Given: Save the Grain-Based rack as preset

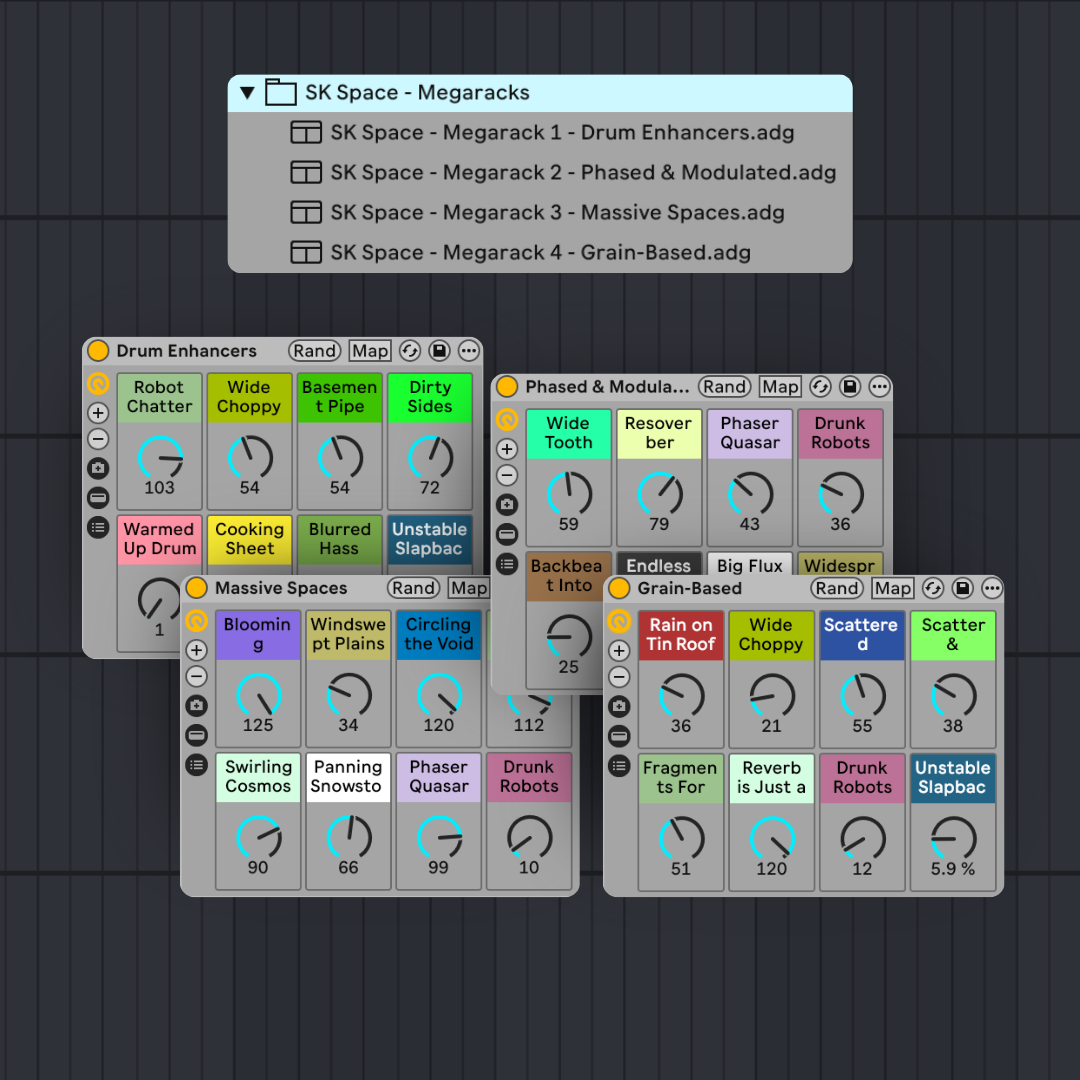Looking at the screenshot, I should tap(963, 588).
